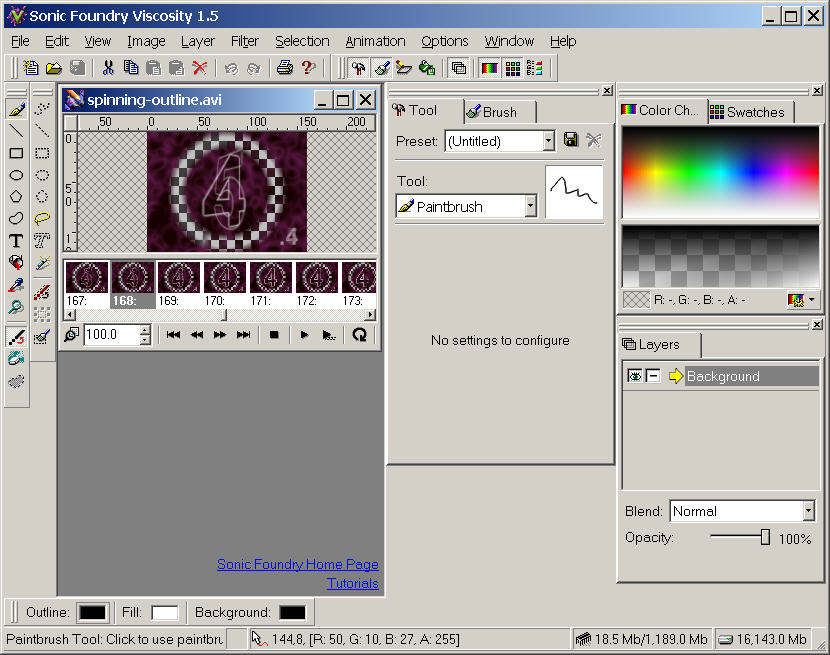Click the New image toolbar icon
This screenshot has height=655, width=830.
[31, 68]
